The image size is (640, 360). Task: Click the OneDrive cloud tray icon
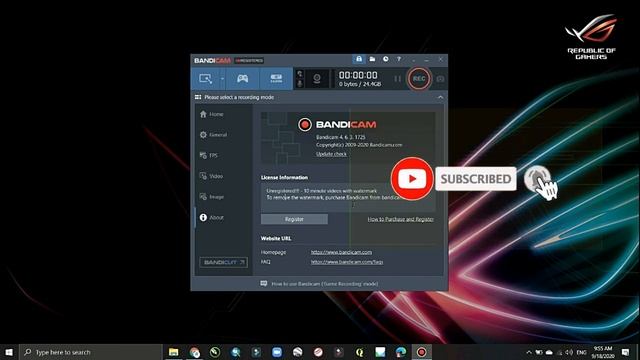coord(549,352)
